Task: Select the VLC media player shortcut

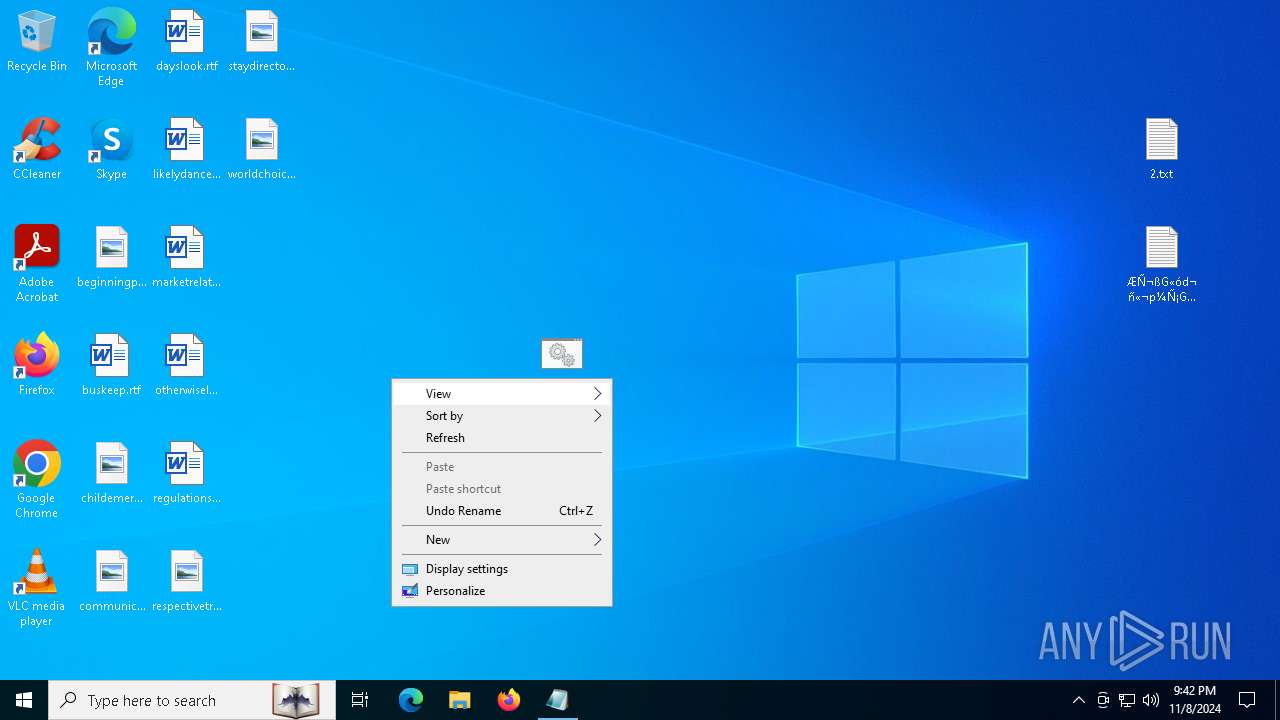Action: pyautogui.click(x=37, y=588)
